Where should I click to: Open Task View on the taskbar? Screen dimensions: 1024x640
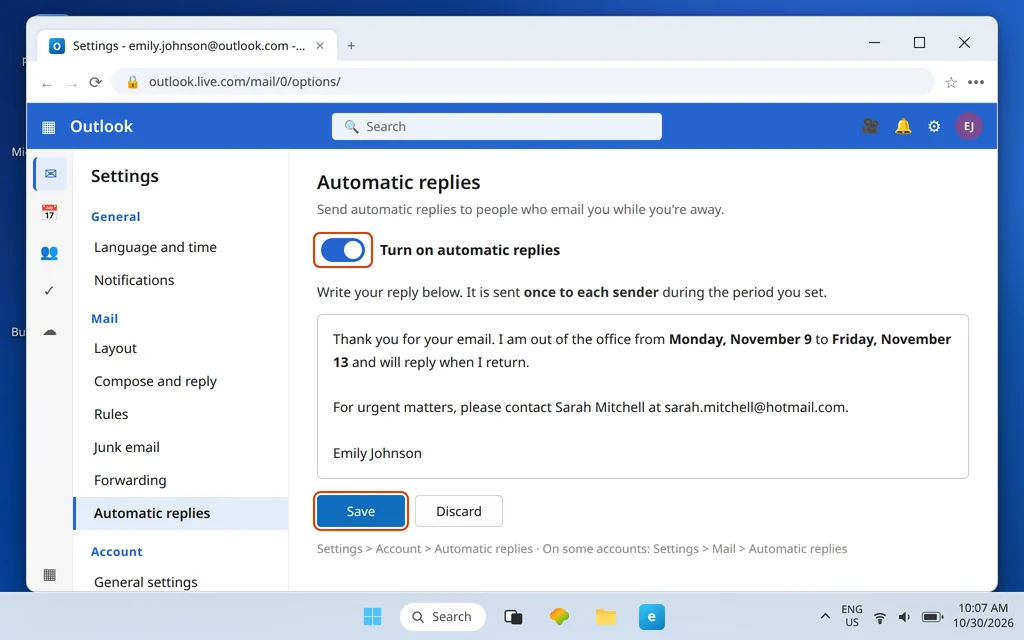pyautogui.click(x=513, y=616)
